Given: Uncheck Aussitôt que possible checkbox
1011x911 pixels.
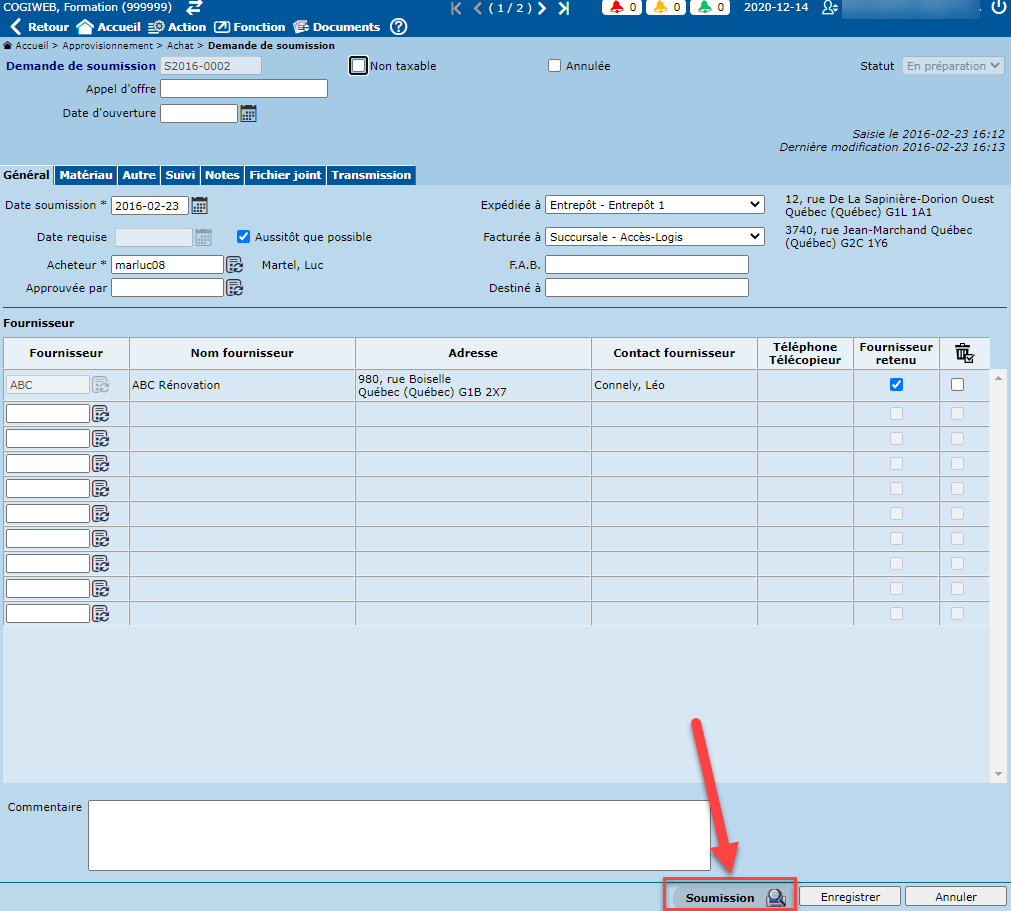Looking at the screenshot, I should click(x=243, y=237).
